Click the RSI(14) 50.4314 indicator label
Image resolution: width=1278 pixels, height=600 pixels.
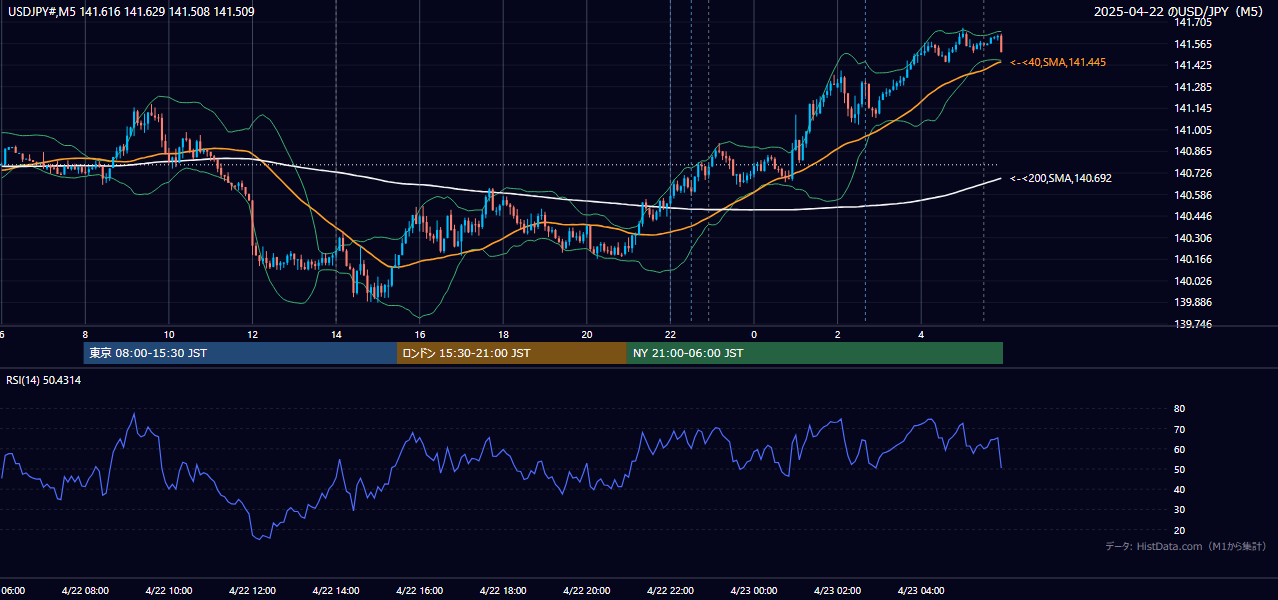point(44,380)
